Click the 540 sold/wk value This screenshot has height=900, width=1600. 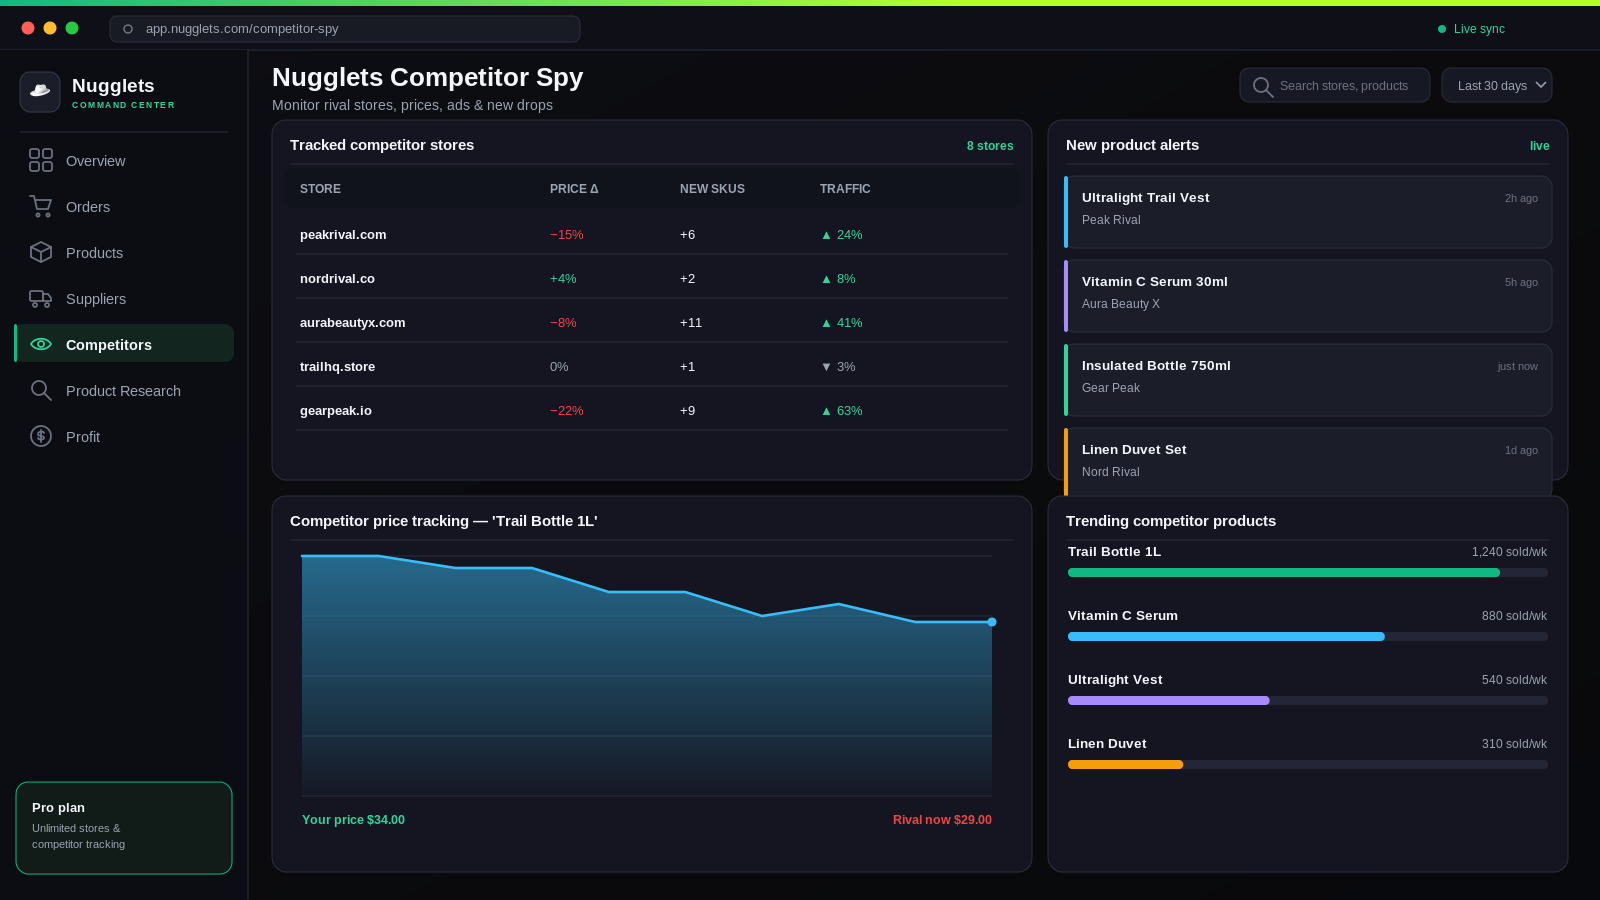[x=1514, y=680]
